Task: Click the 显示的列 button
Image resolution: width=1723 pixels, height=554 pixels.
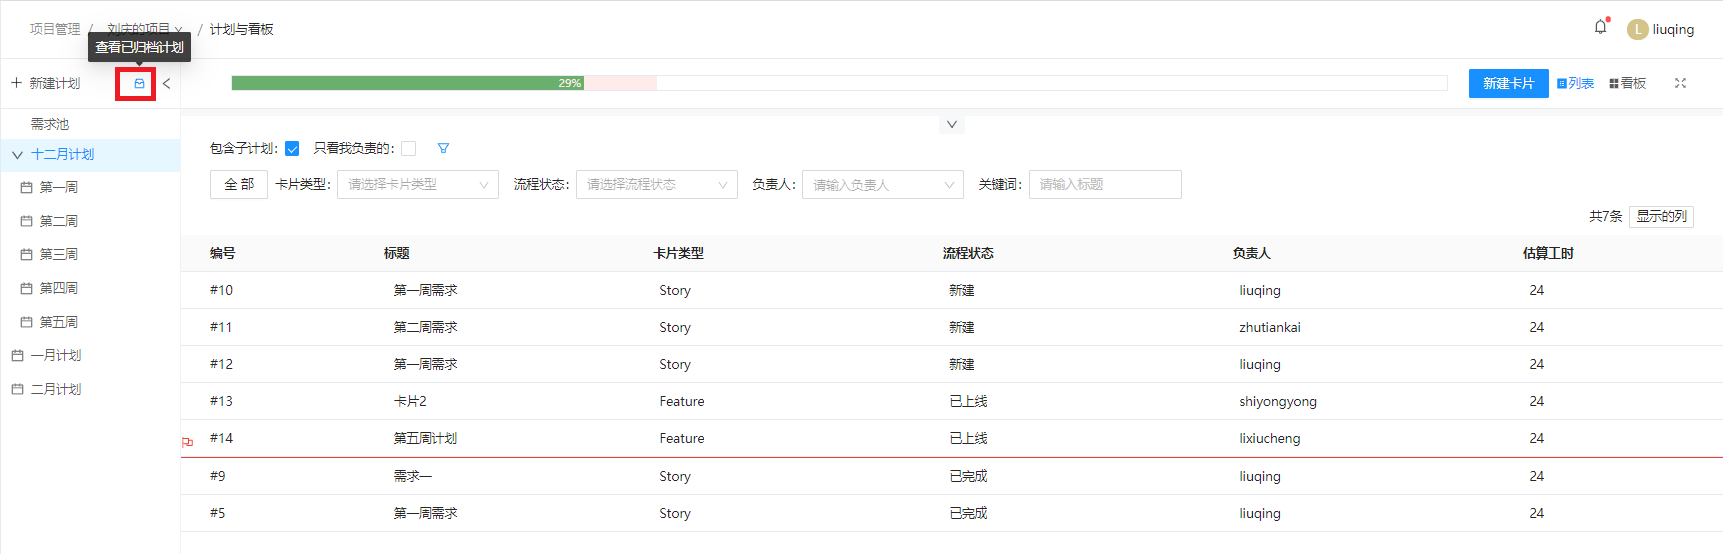Action: point(1661,216)
